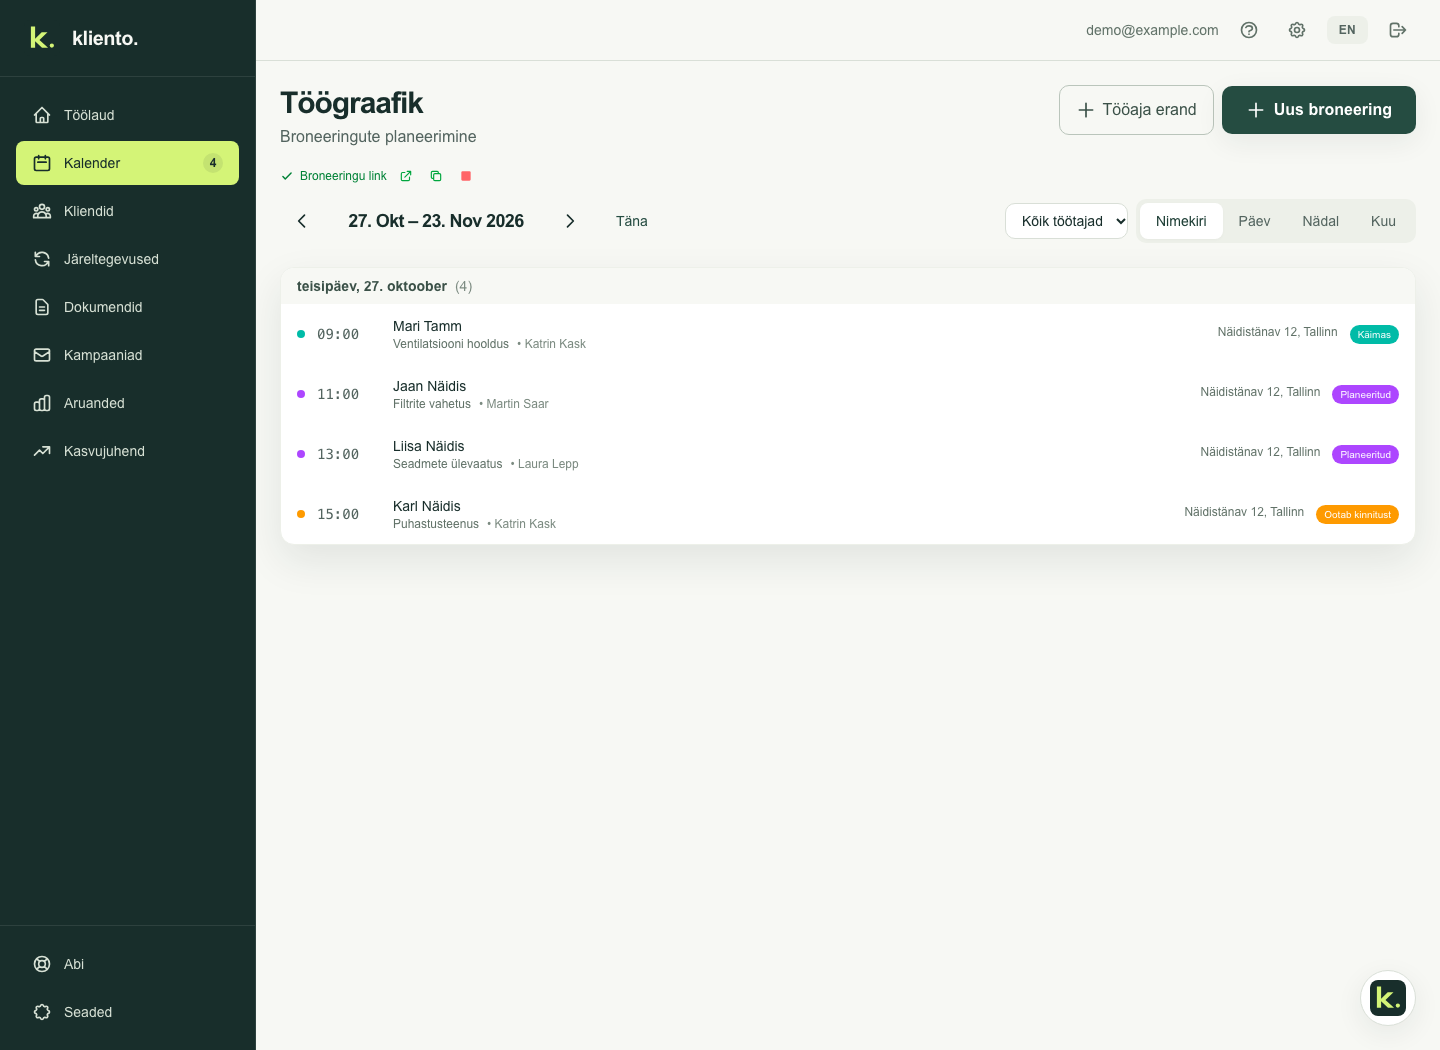Click Uus broneering button
The image size is (1440, 1050).
point(1319,110)
